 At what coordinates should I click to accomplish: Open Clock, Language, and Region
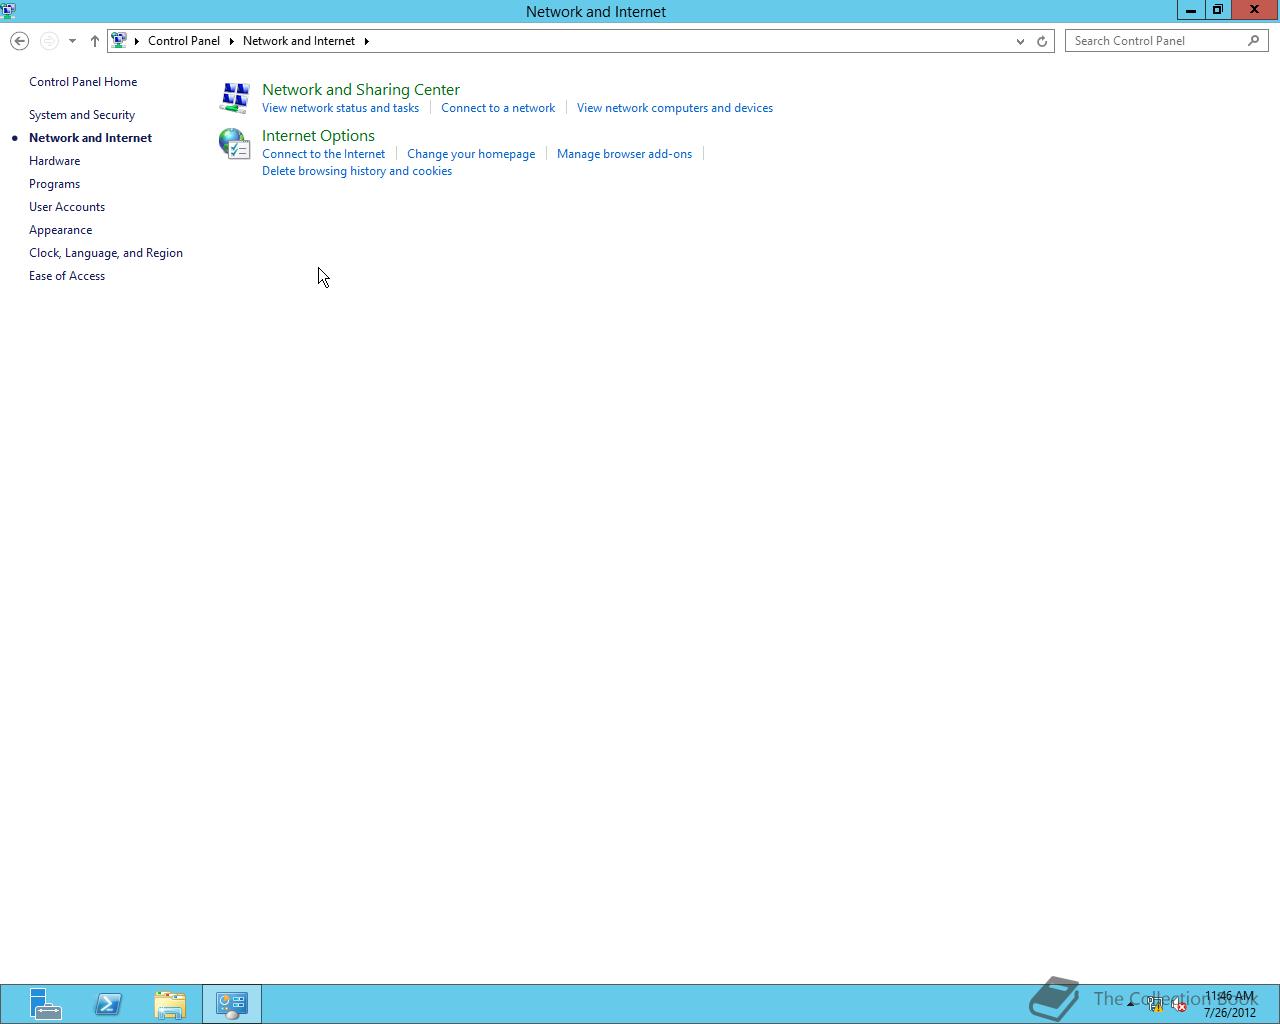(x=106, y=253)
